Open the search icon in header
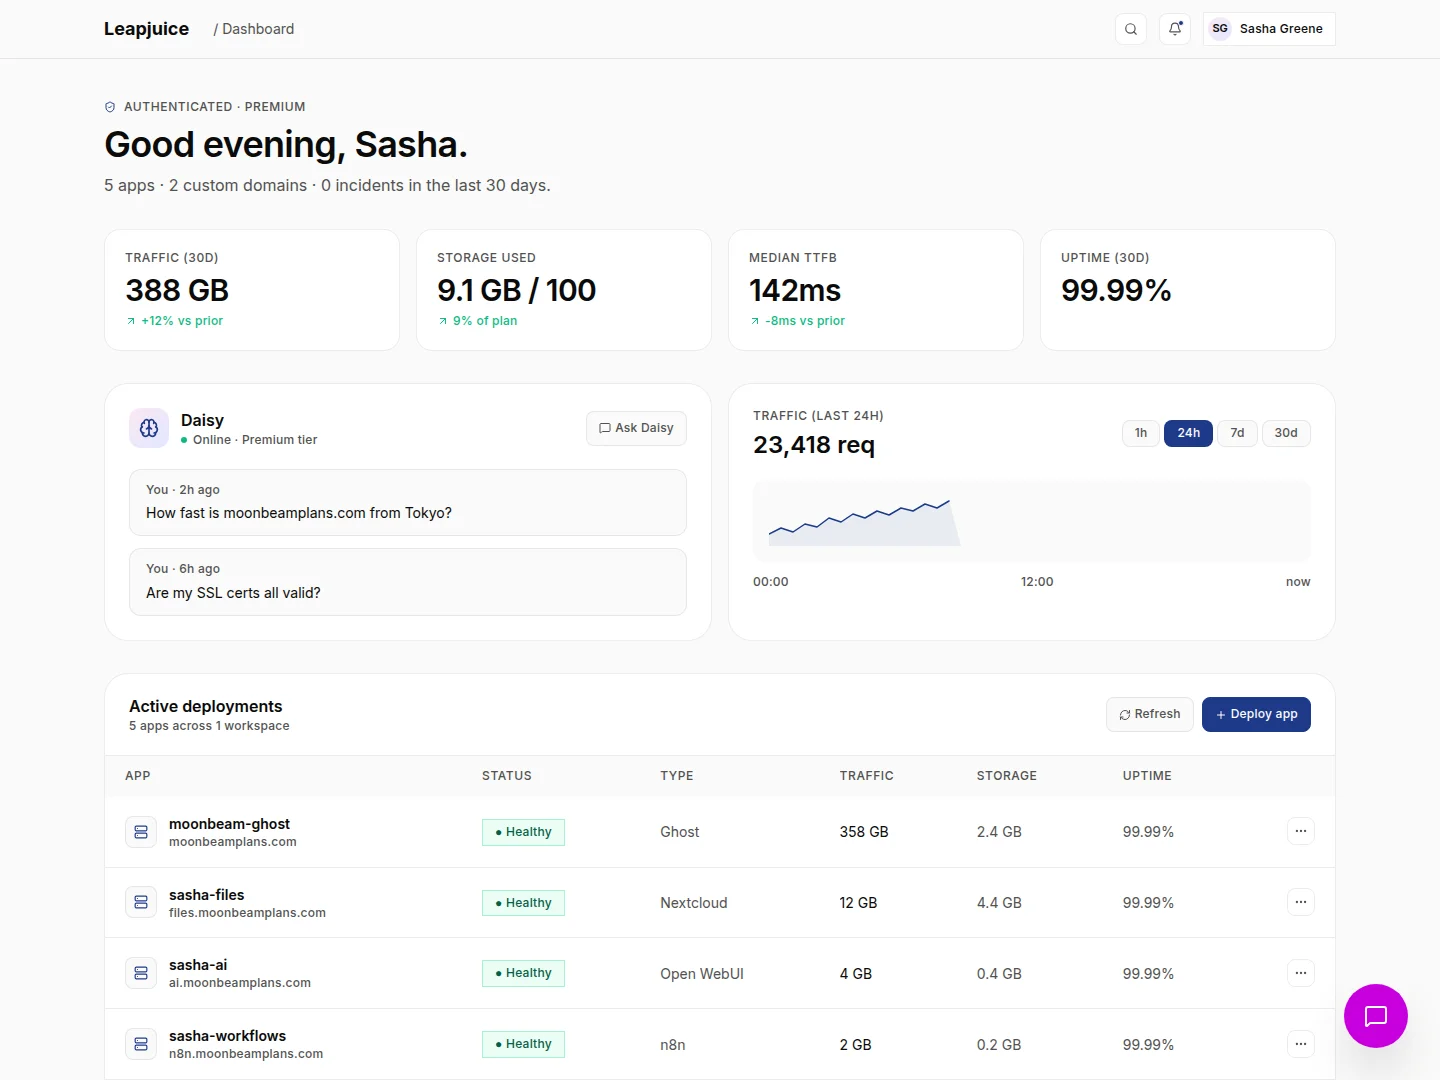The image size is (1440, 1080). [1131, 29]
